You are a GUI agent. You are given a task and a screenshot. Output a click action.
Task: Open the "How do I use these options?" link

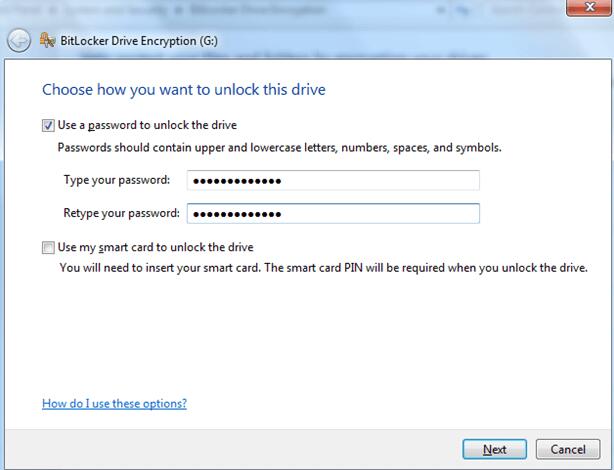[114, 403]
